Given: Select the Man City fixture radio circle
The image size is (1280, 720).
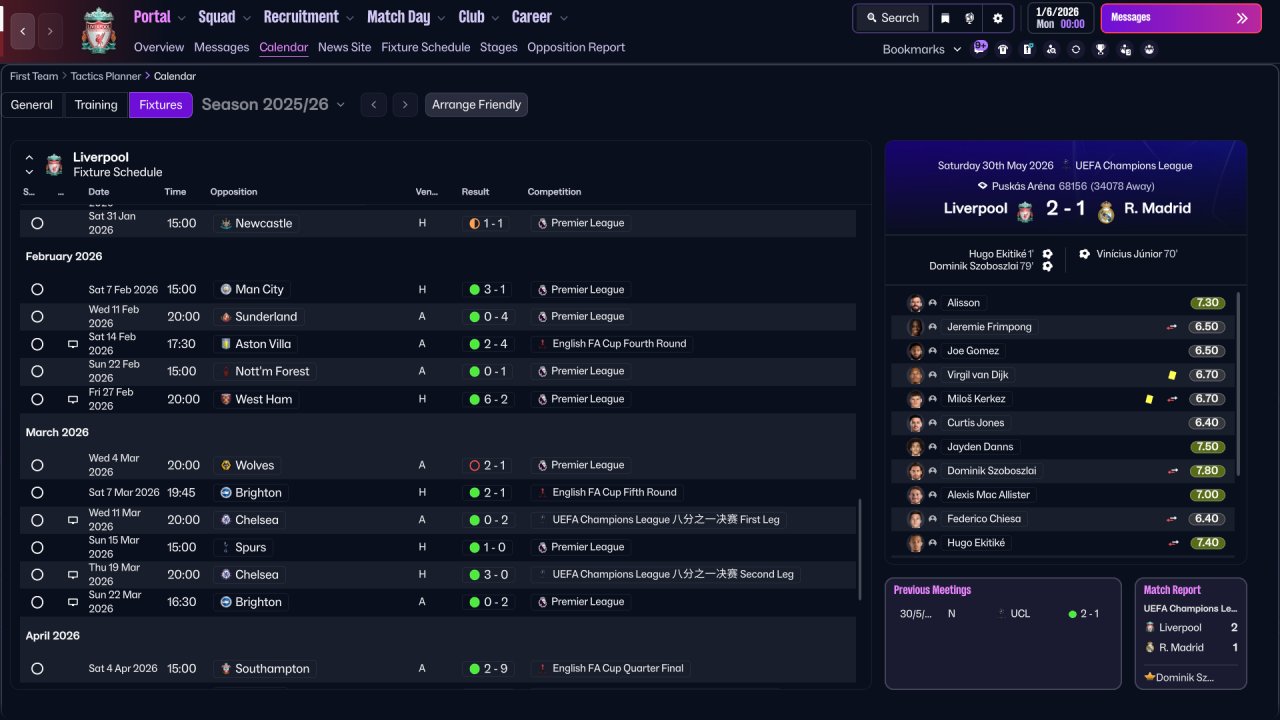Looking at the screenshot, I should pos(37,289).
